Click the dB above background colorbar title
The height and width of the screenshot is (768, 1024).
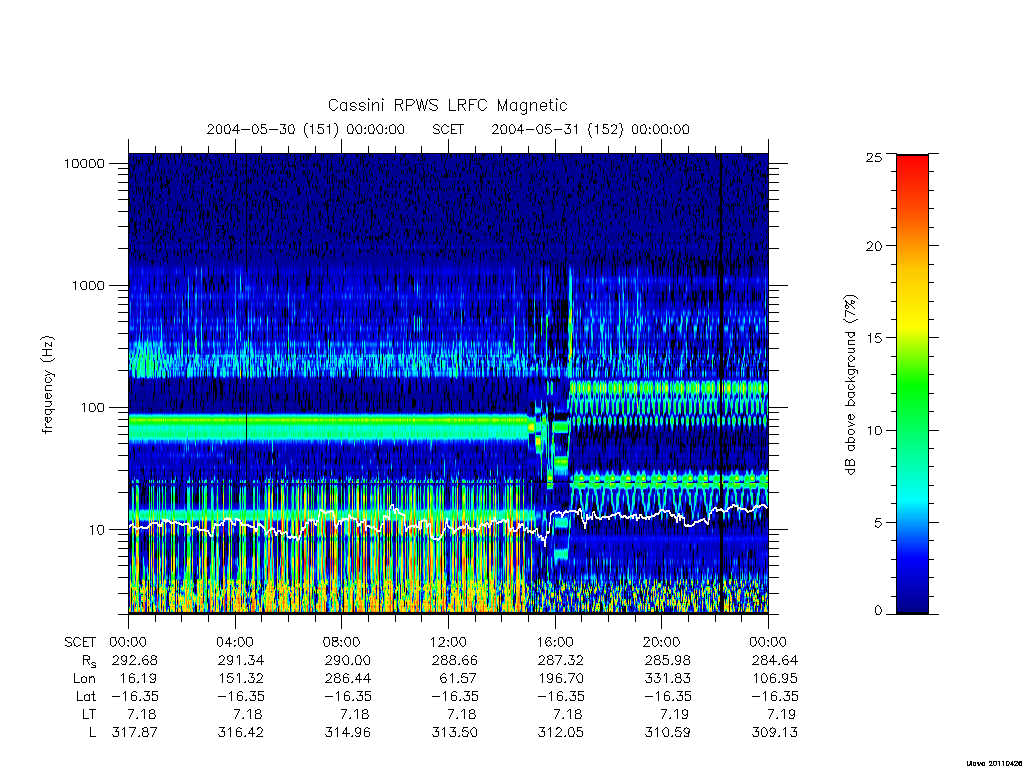point(850,384)
